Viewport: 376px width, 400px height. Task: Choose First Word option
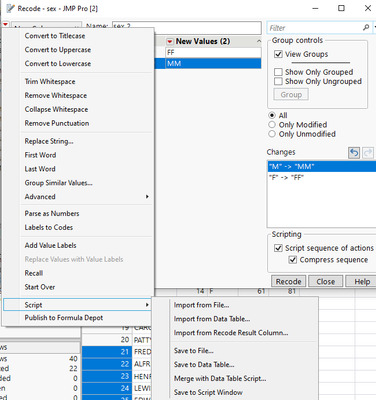click(x=40, y=155)
